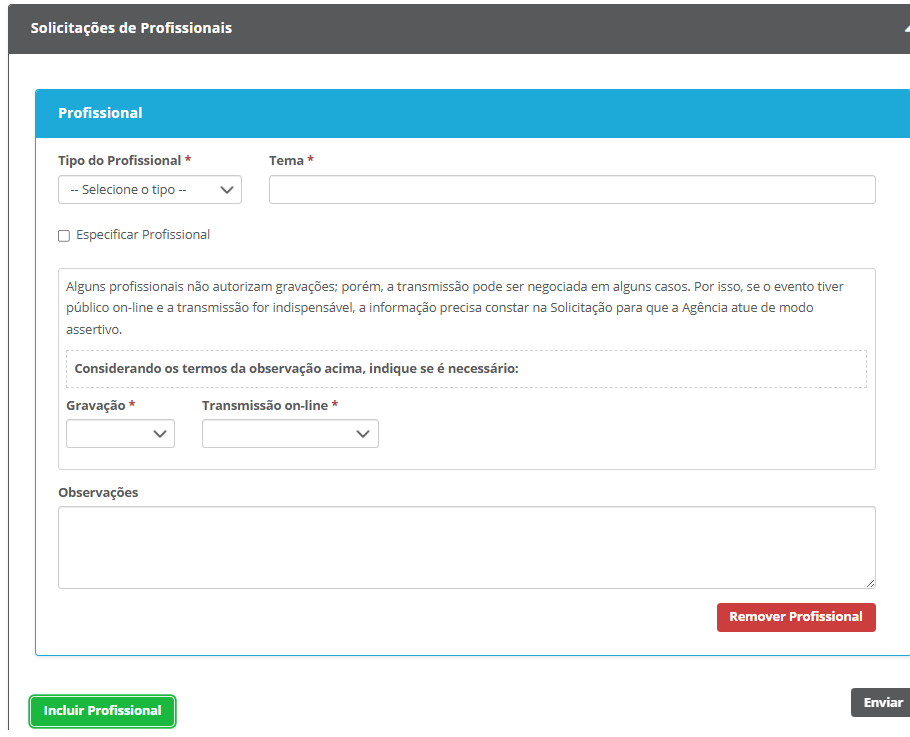Expand the Gravação dropdown

[120, 433]
